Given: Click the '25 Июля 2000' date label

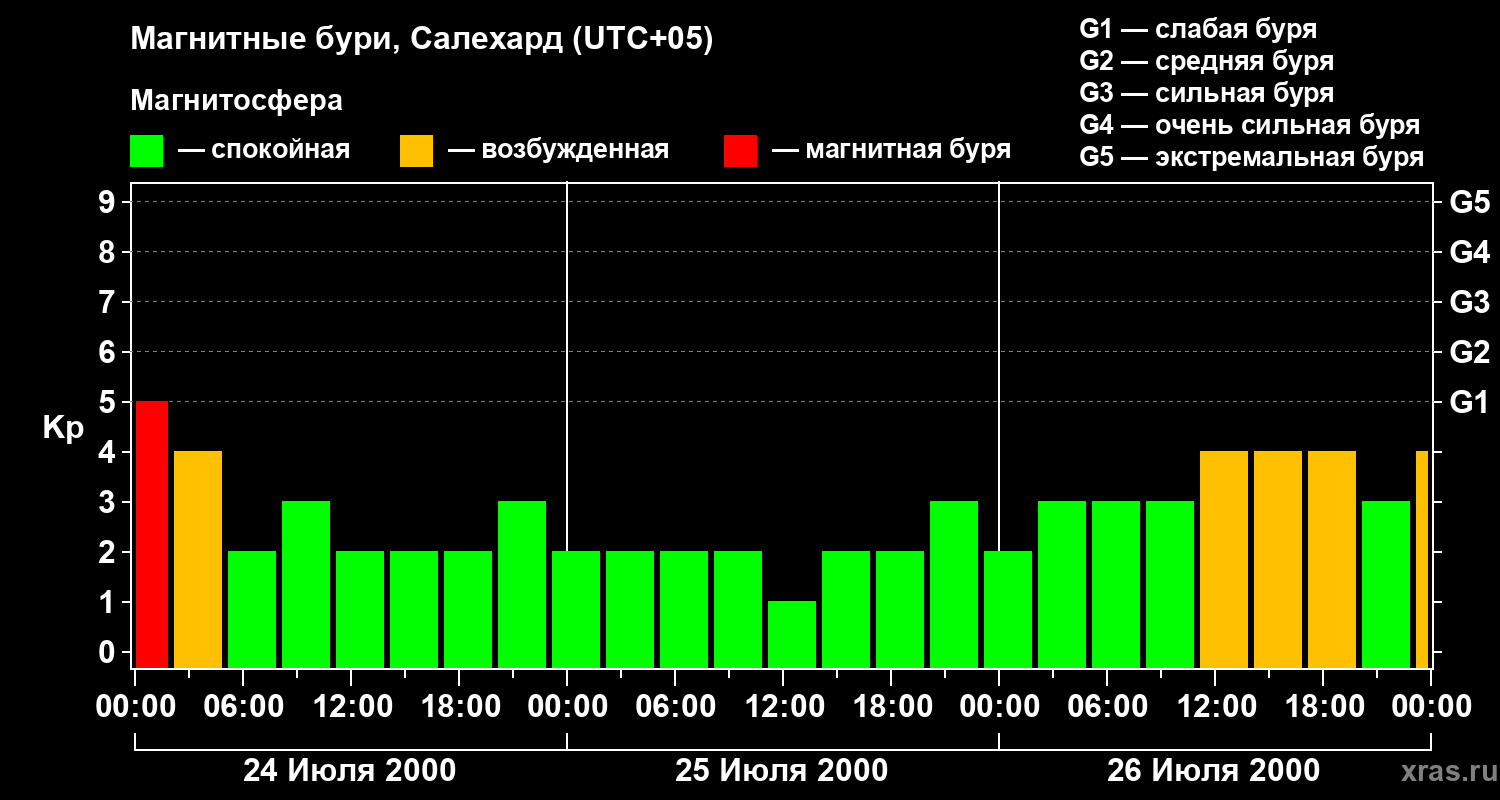Looking at the screenshot, I should 782,771.
